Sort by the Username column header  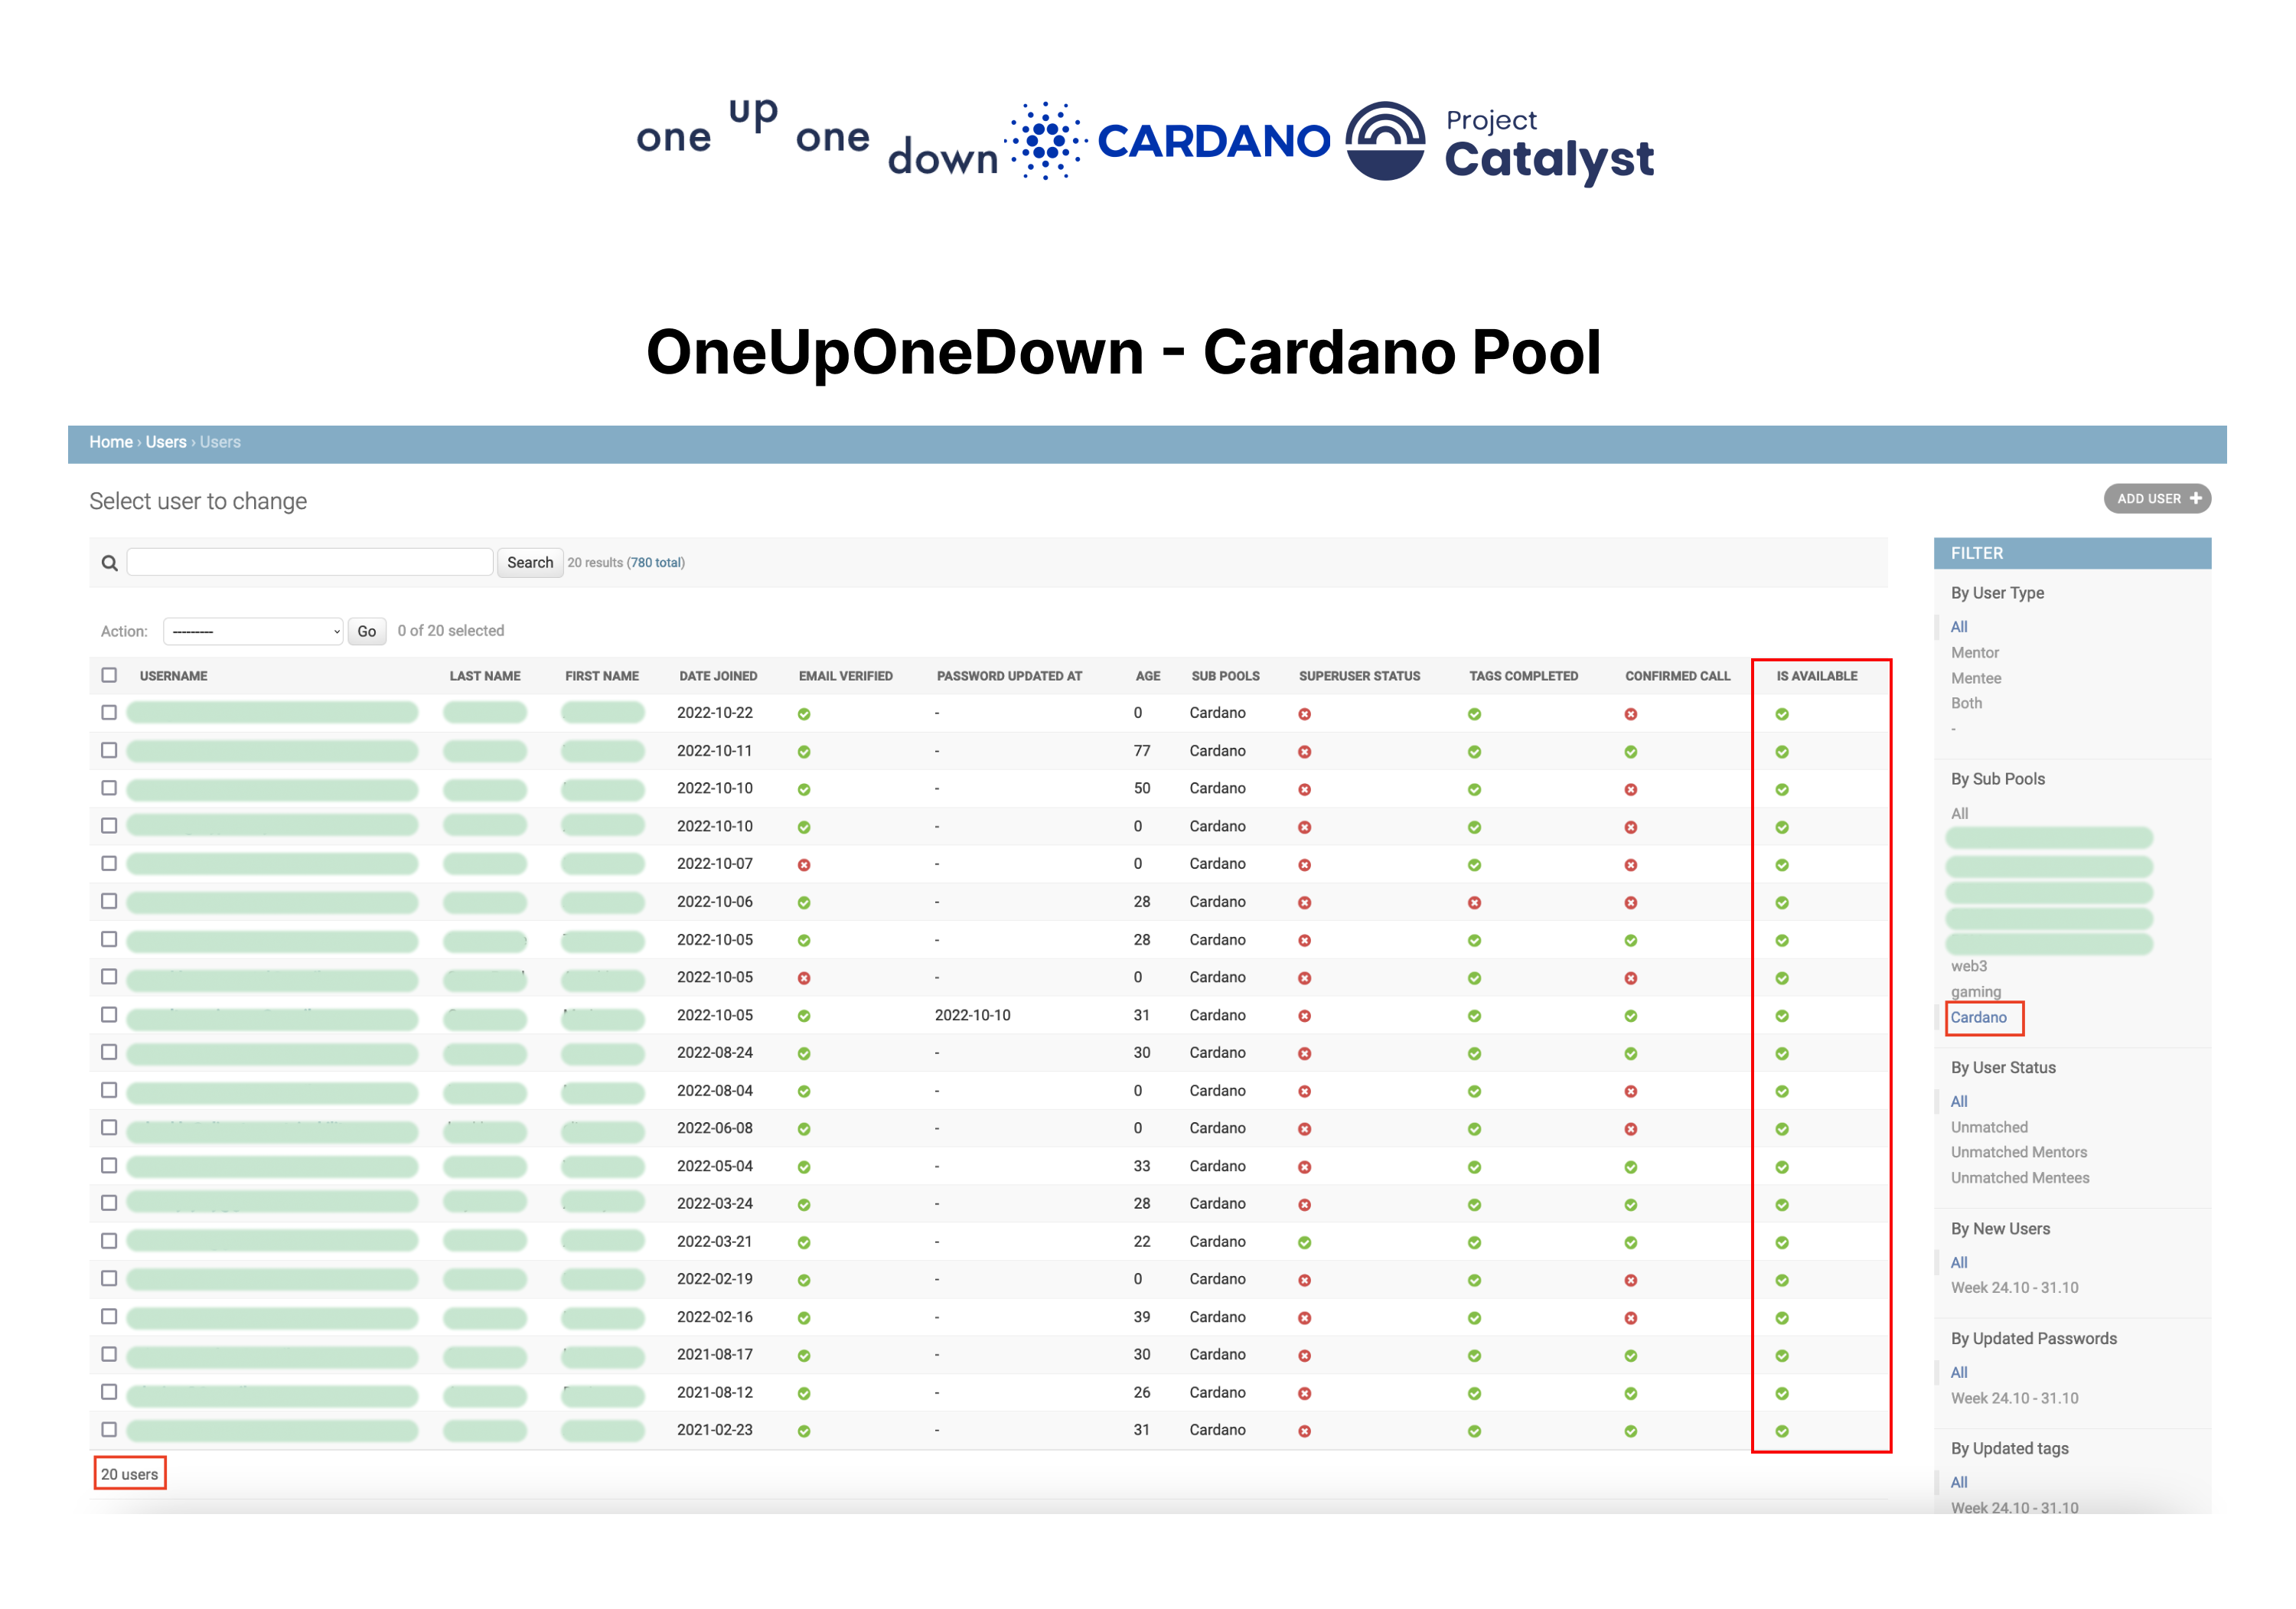tap(173, 676)
